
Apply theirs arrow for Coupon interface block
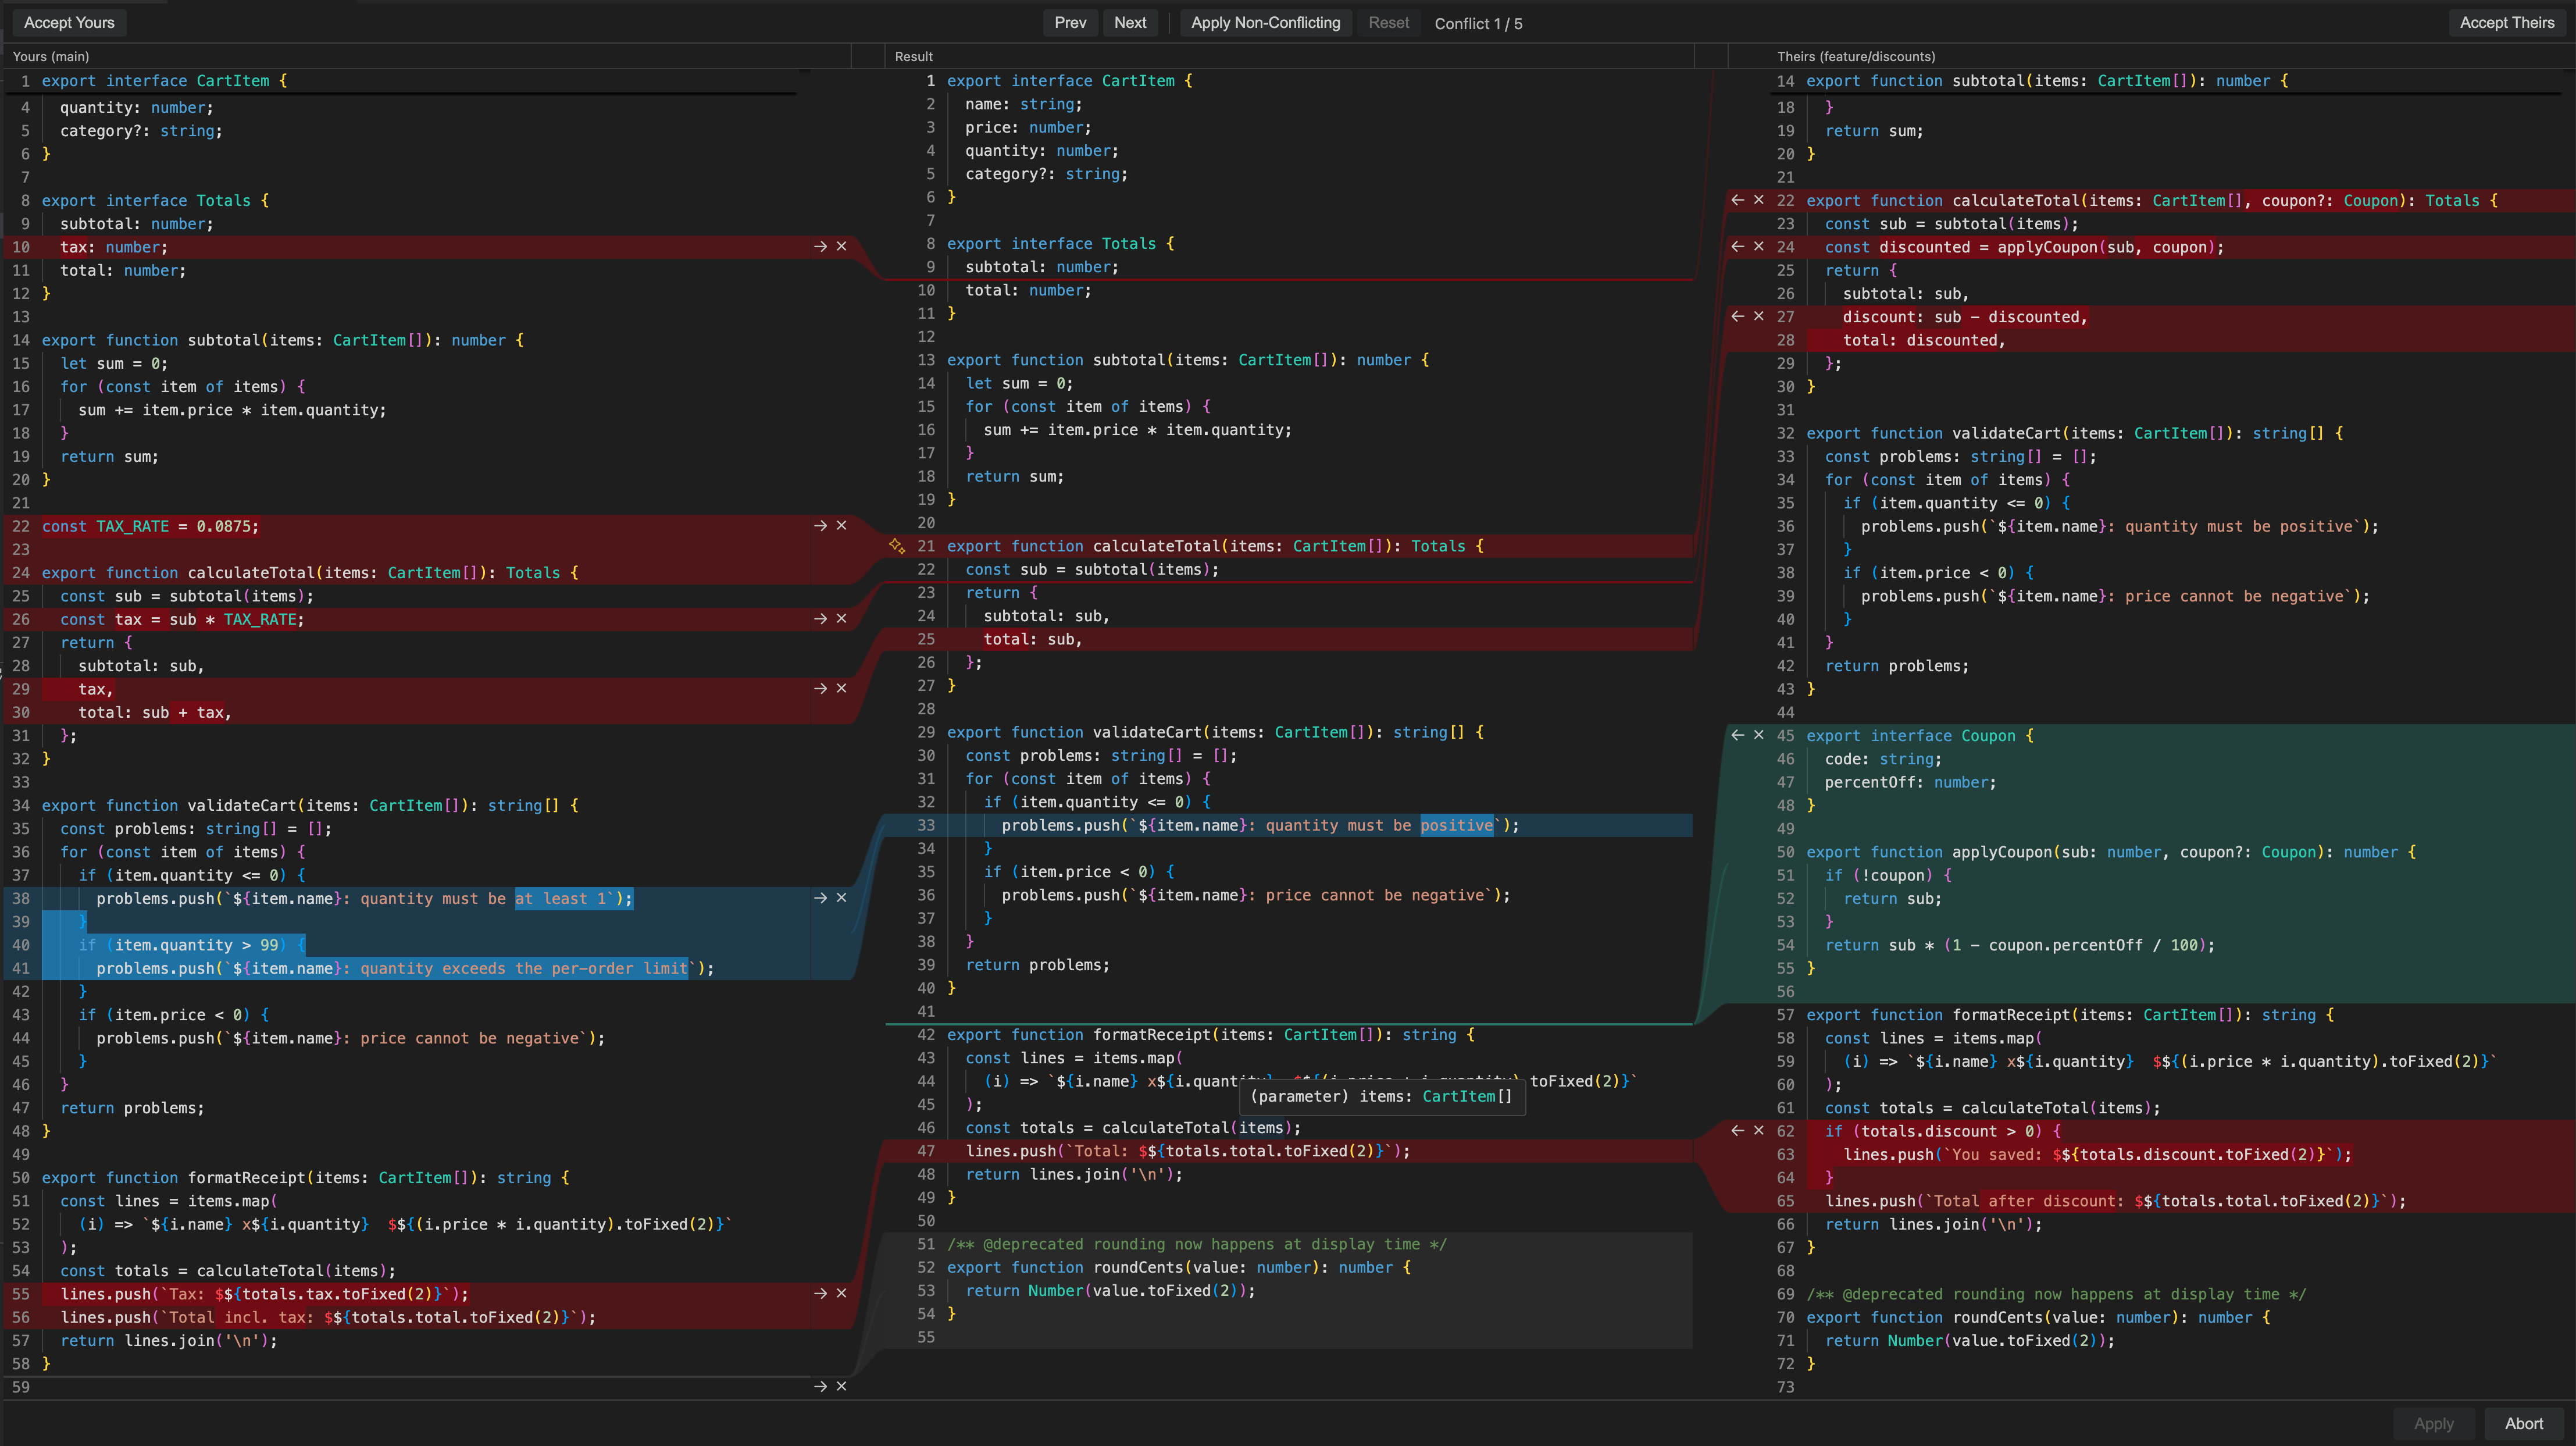[x=1738, y=735]
